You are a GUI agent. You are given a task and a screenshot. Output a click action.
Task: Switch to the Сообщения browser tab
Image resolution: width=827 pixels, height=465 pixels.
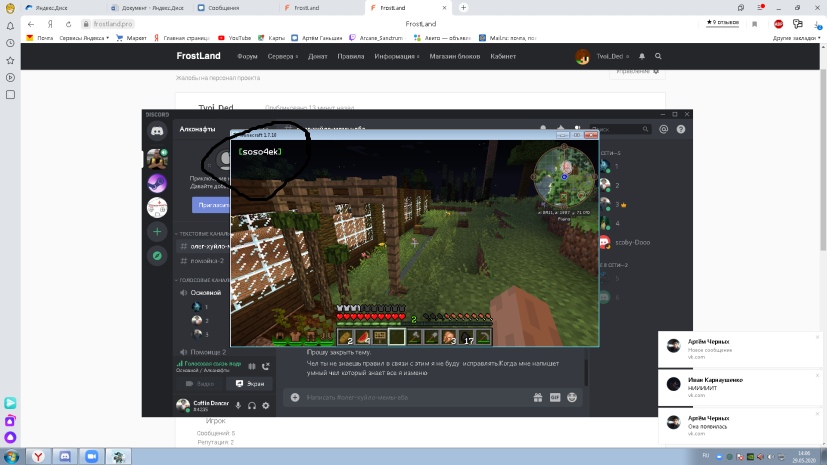point(224,8)
